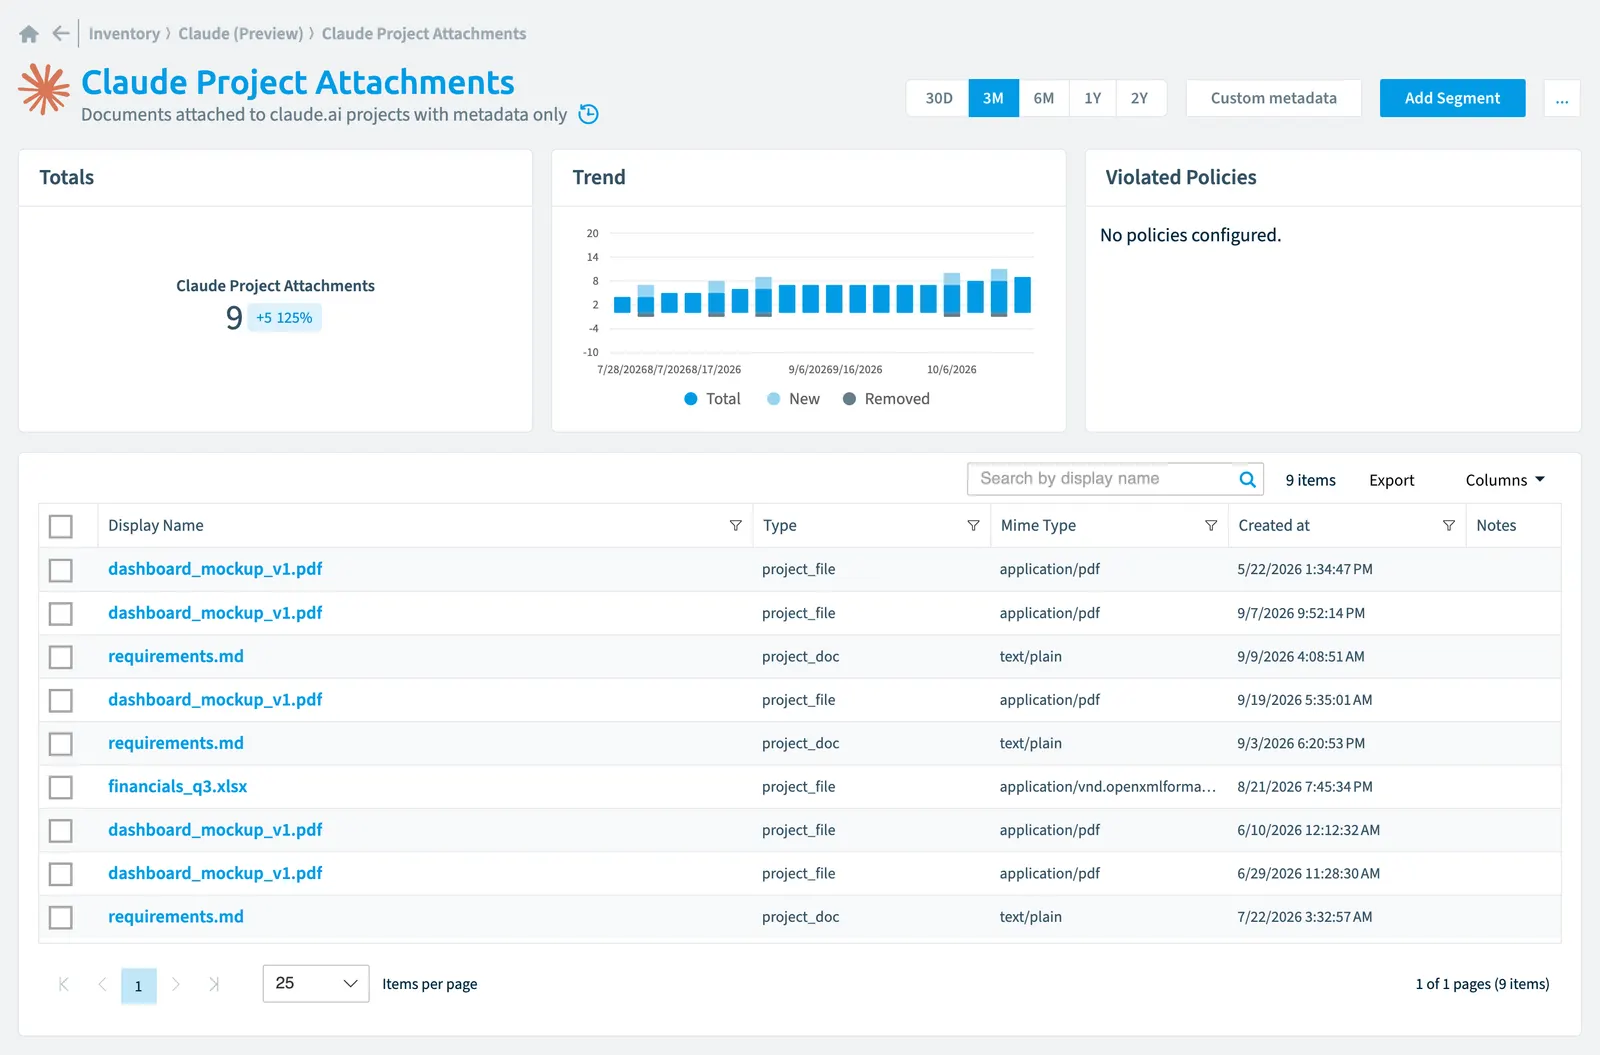Click the Export button

(x=1391, y=480)
